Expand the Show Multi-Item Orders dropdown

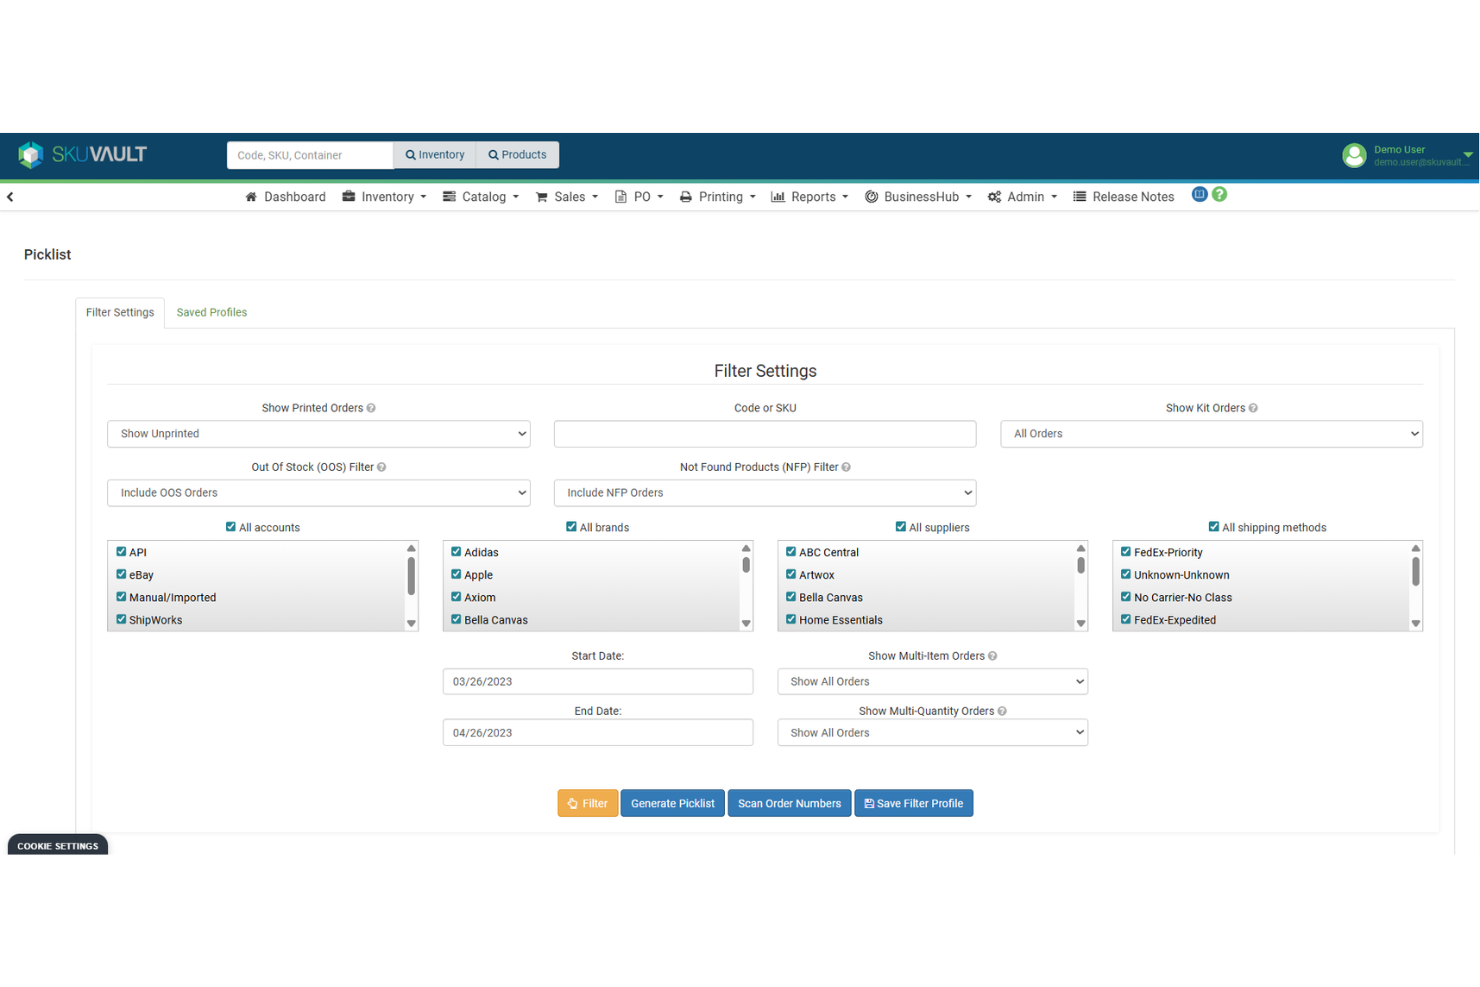[x=931, y=681]
